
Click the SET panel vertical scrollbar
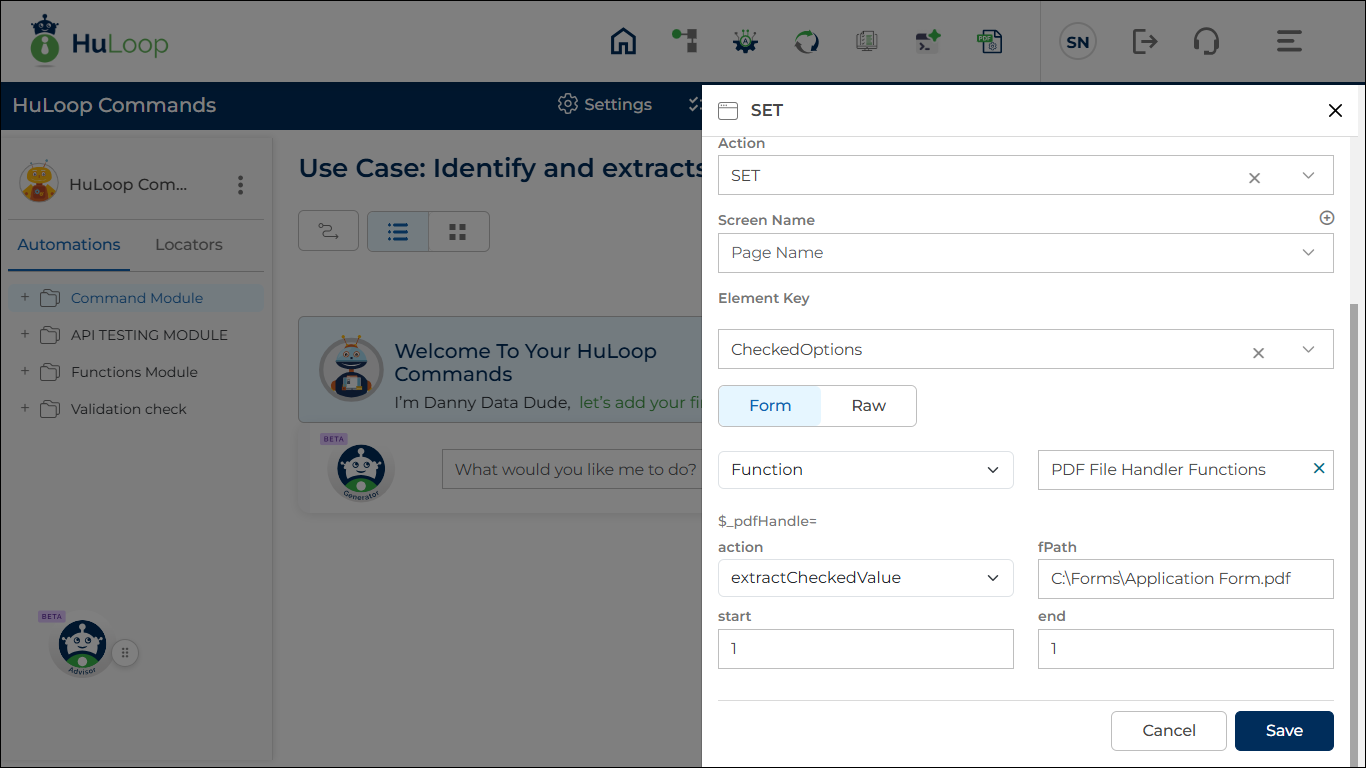tap(1356, 500)
